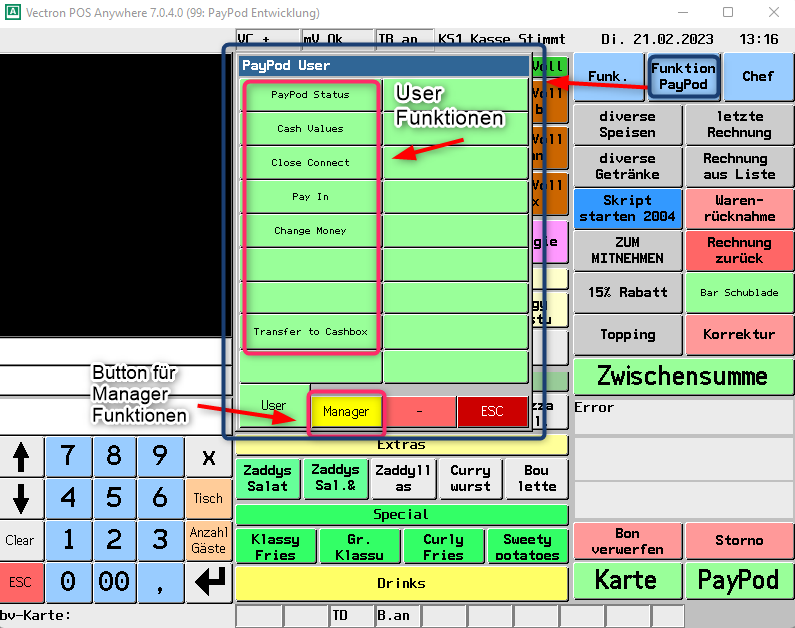Click the B.an status field
This screenshot has height=628, width=795.
[x=397, y=616]
